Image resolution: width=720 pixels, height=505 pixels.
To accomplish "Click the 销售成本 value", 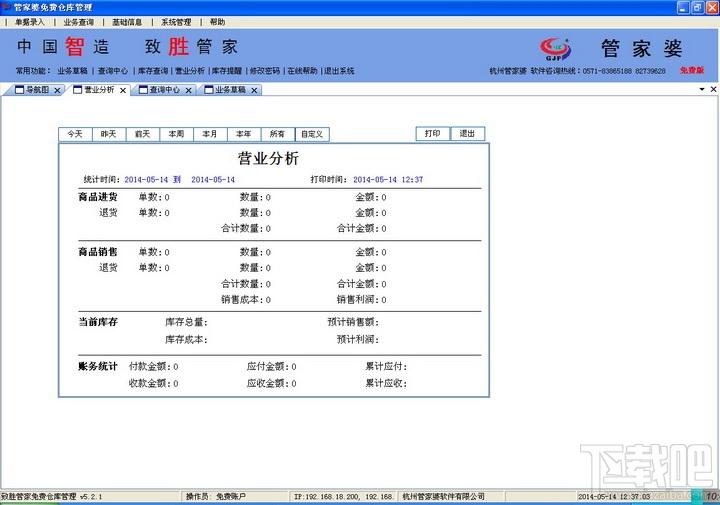I will pos(268,300).
